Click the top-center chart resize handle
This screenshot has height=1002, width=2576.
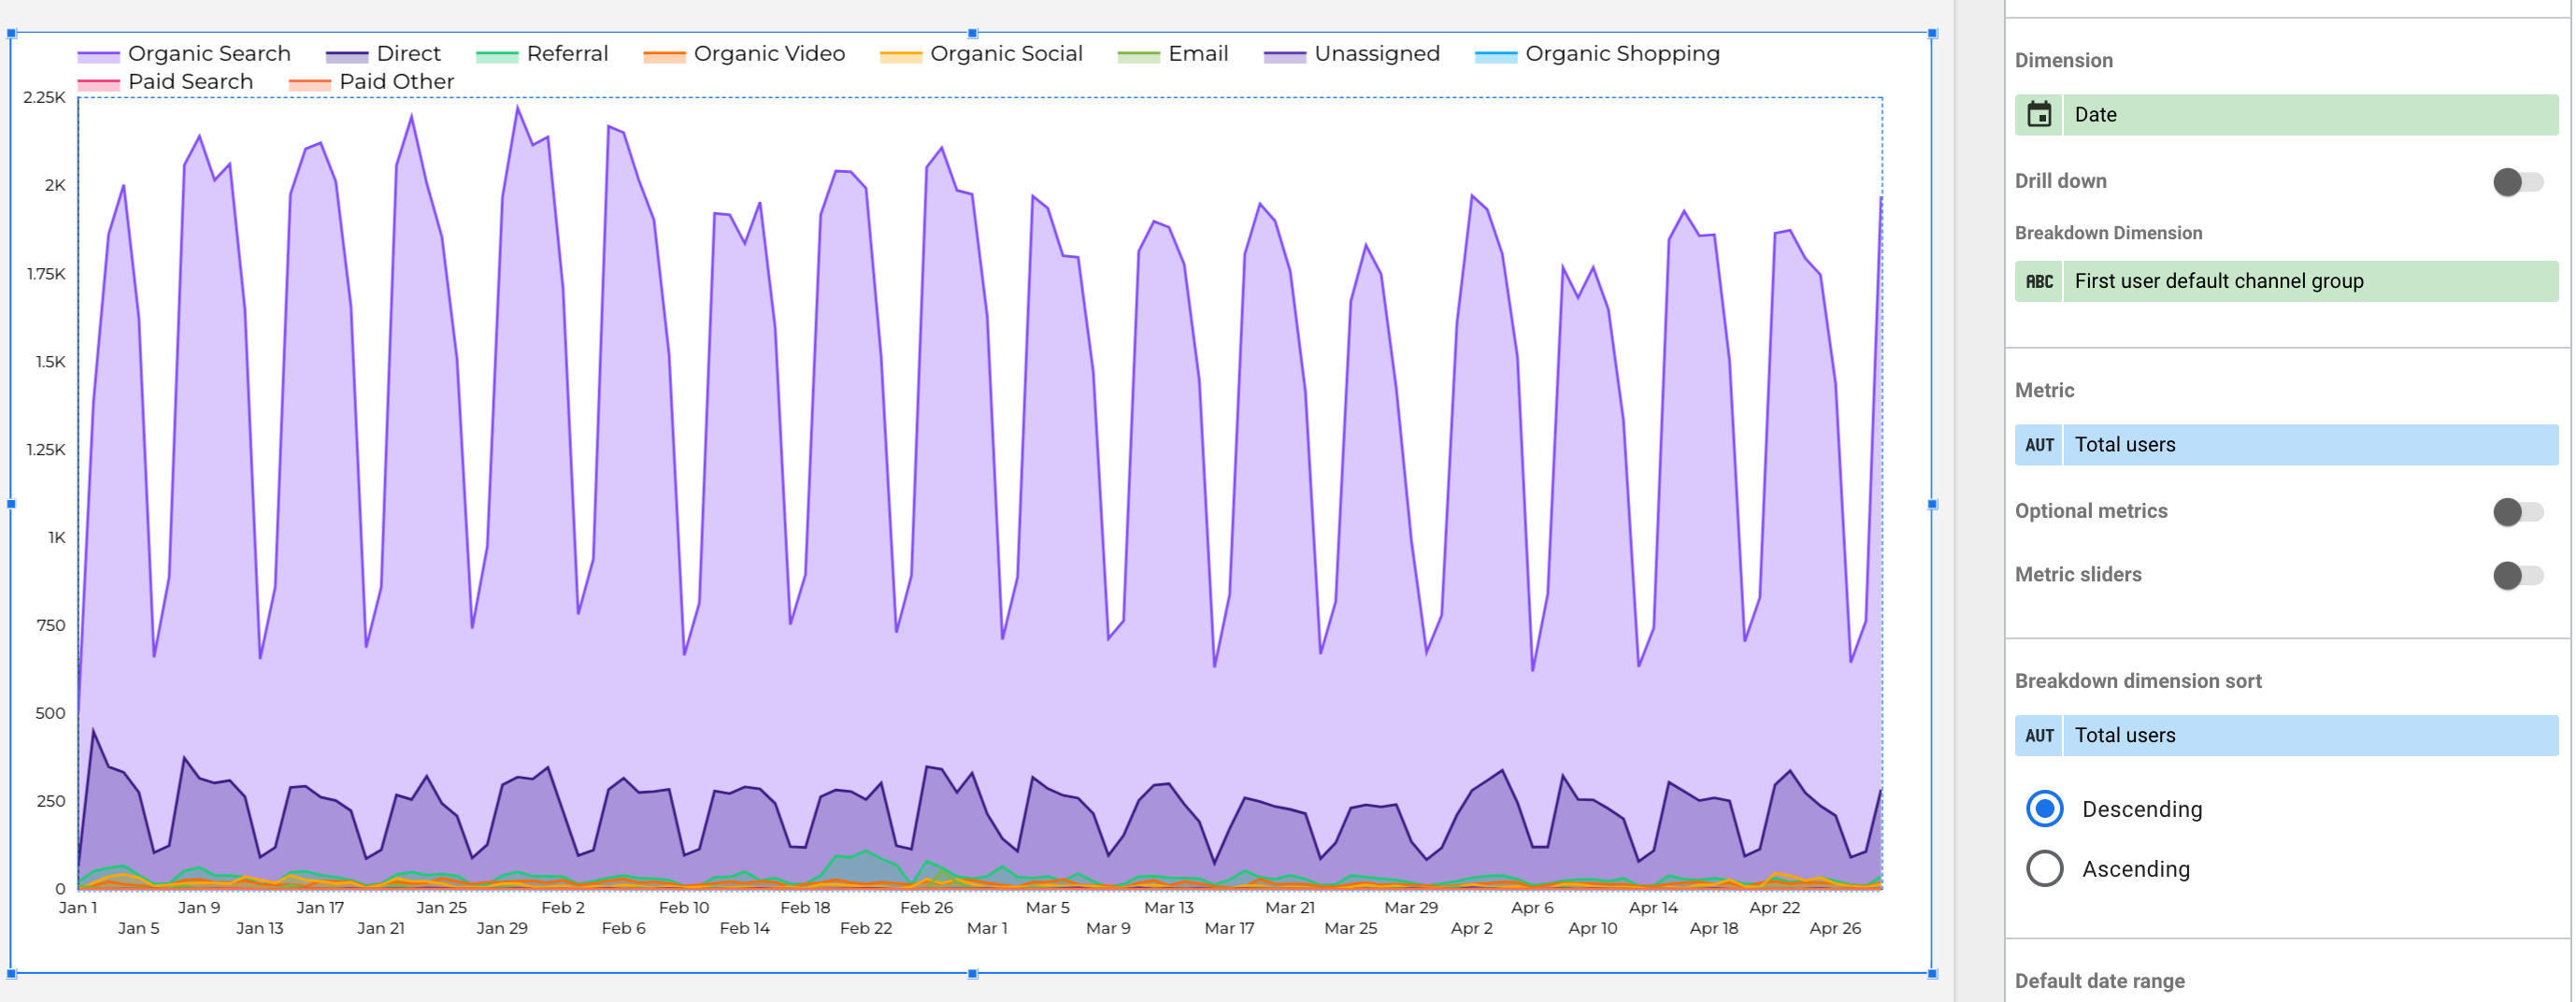point(972,33)
